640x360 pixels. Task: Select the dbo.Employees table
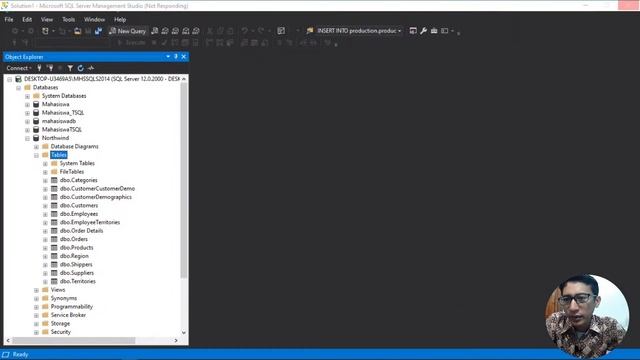79,214
